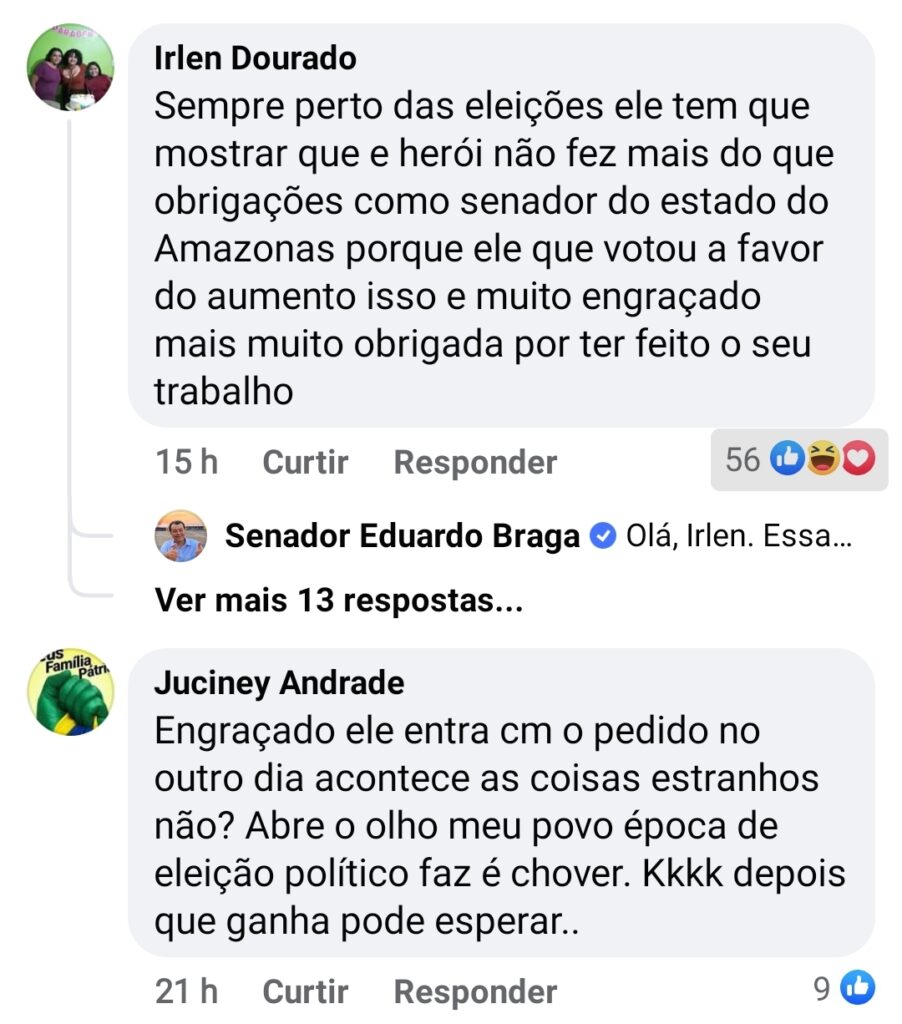Open the Juciney Andrade name link
The height and width of the screenshot is (1024, 902).
[279, 683]
